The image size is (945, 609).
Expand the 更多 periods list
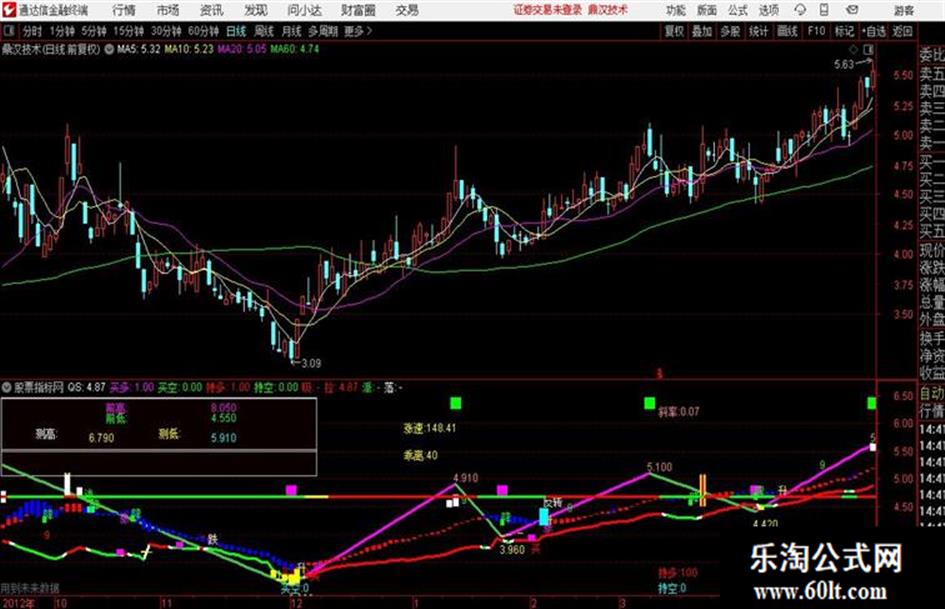point(358,31)
